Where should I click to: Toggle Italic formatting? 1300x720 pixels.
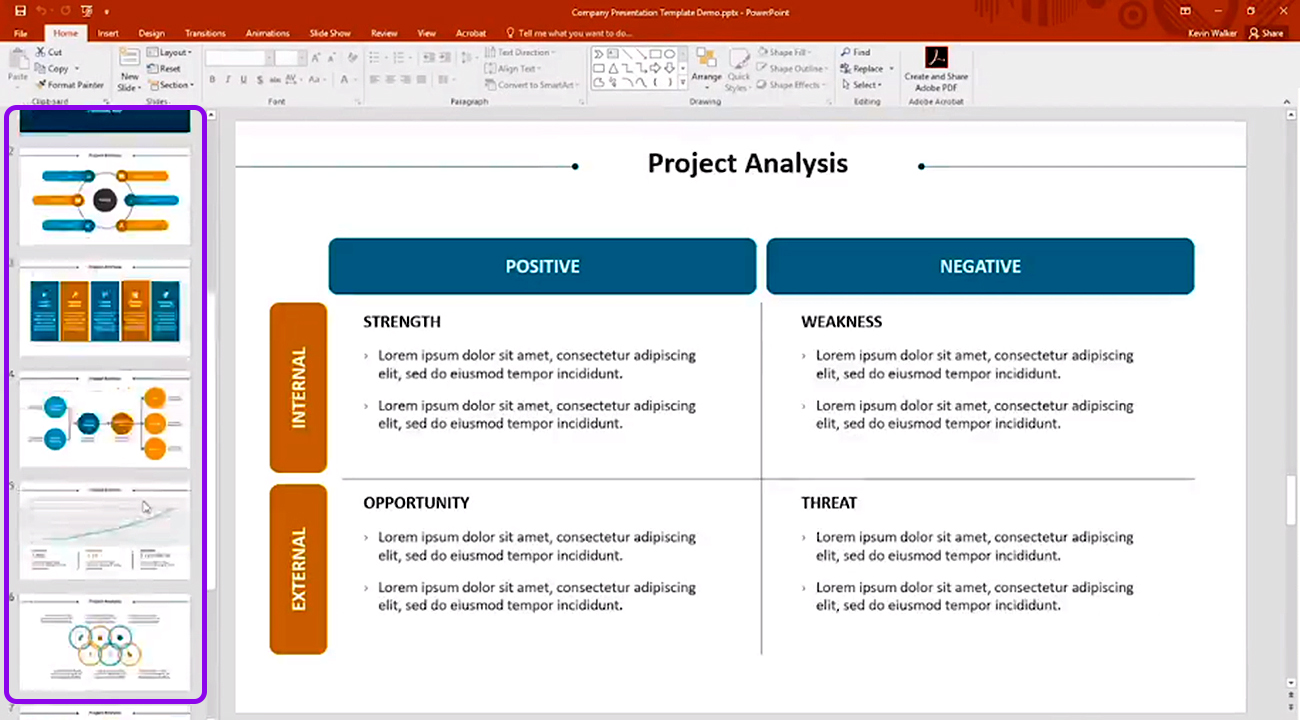(228, 80)
